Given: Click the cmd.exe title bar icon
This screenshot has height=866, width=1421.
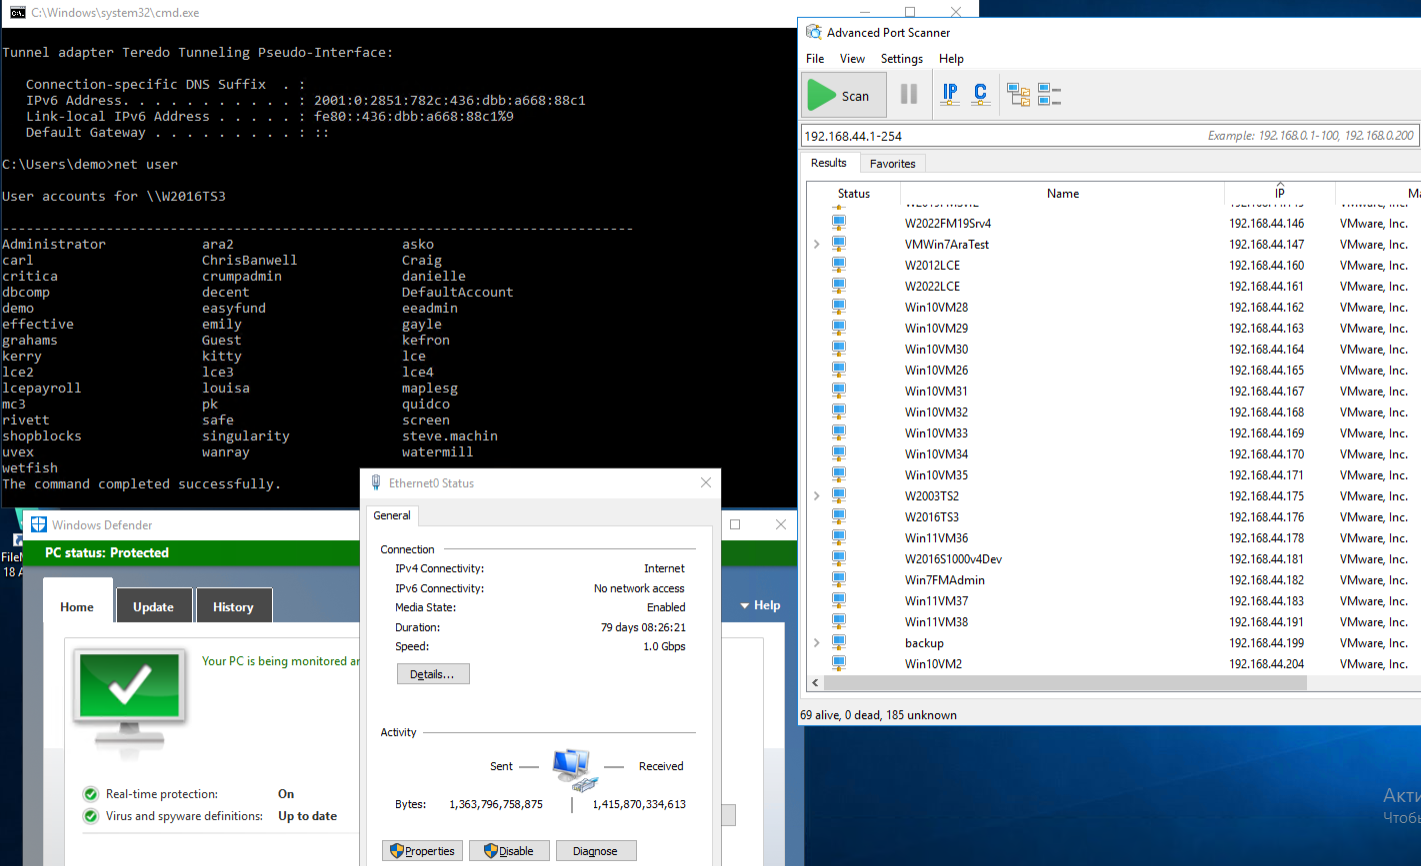Looking at the screenshot, I should (17, 12).
